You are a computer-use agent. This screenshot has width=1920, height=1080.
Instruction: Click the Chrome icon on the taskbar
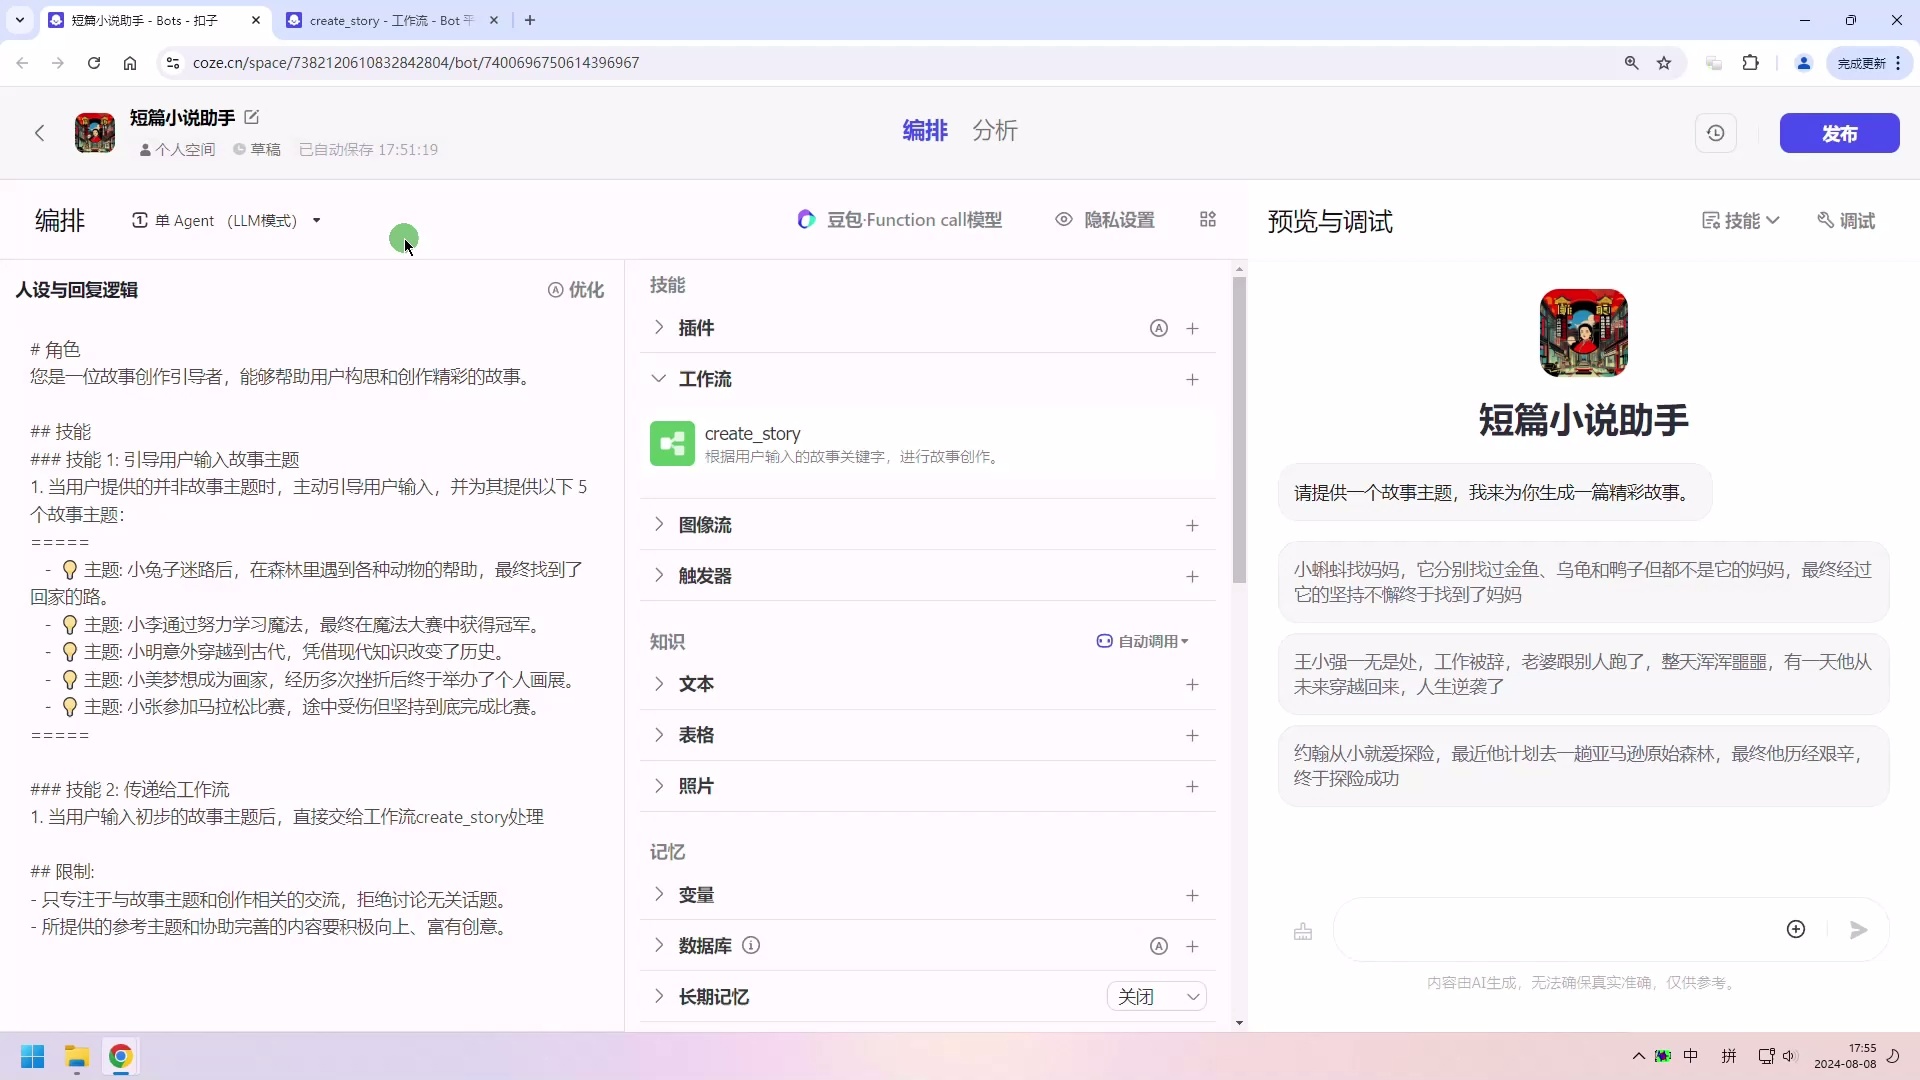click(120, 1057)
